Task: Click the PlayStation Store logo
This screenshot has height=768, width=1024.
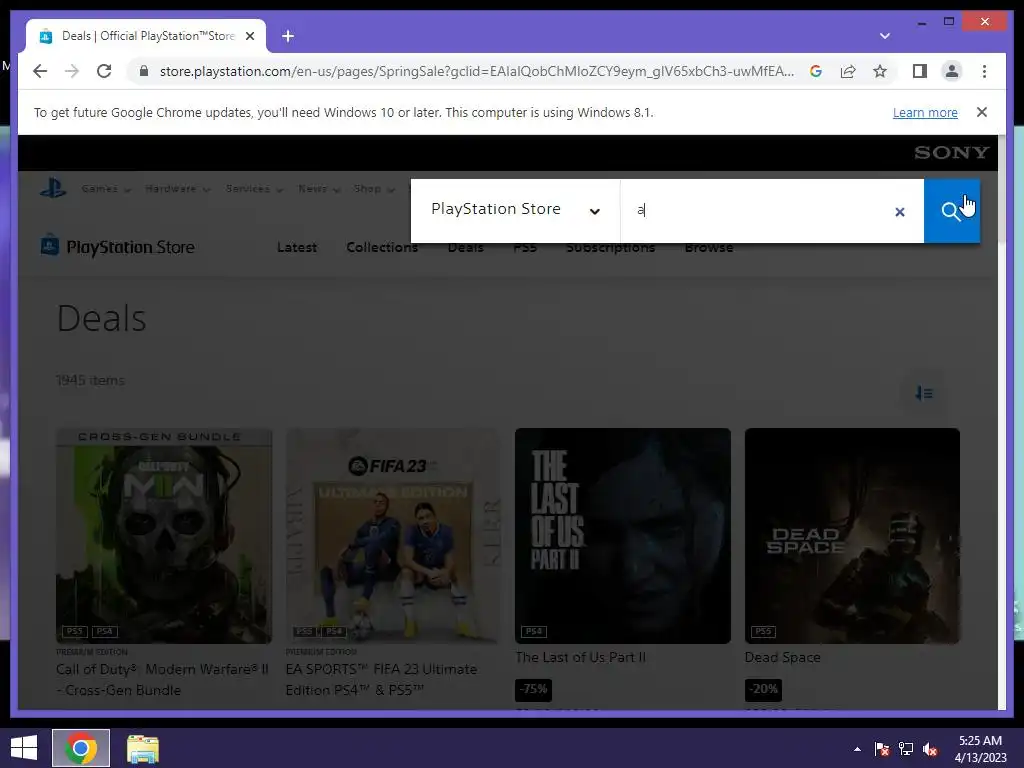Action: tap(118, 247)
